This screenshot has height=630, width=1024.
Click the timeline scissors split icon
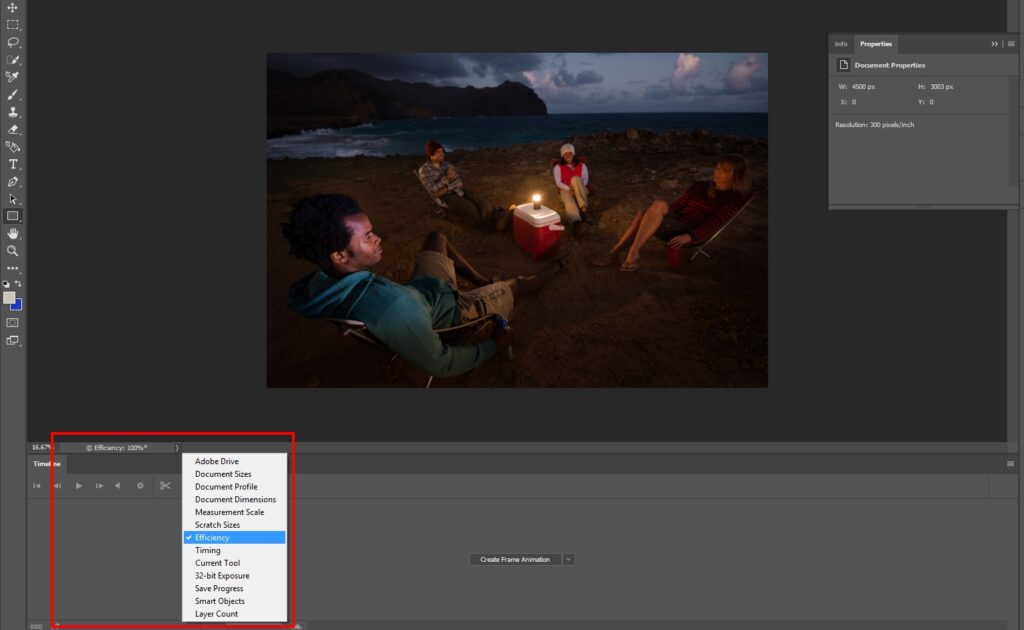pos(165,486)
